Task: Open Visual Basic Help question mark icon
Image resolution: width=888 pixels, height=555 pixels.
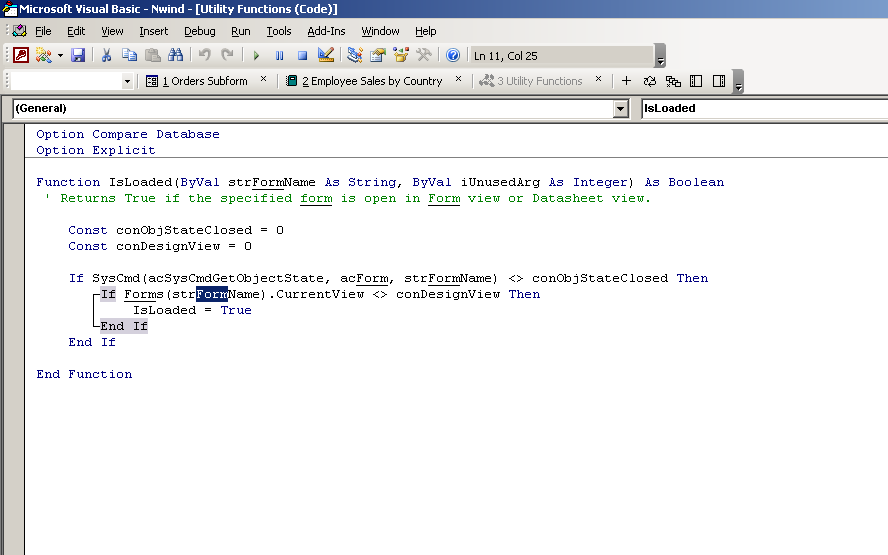Action: pos(452,55)
